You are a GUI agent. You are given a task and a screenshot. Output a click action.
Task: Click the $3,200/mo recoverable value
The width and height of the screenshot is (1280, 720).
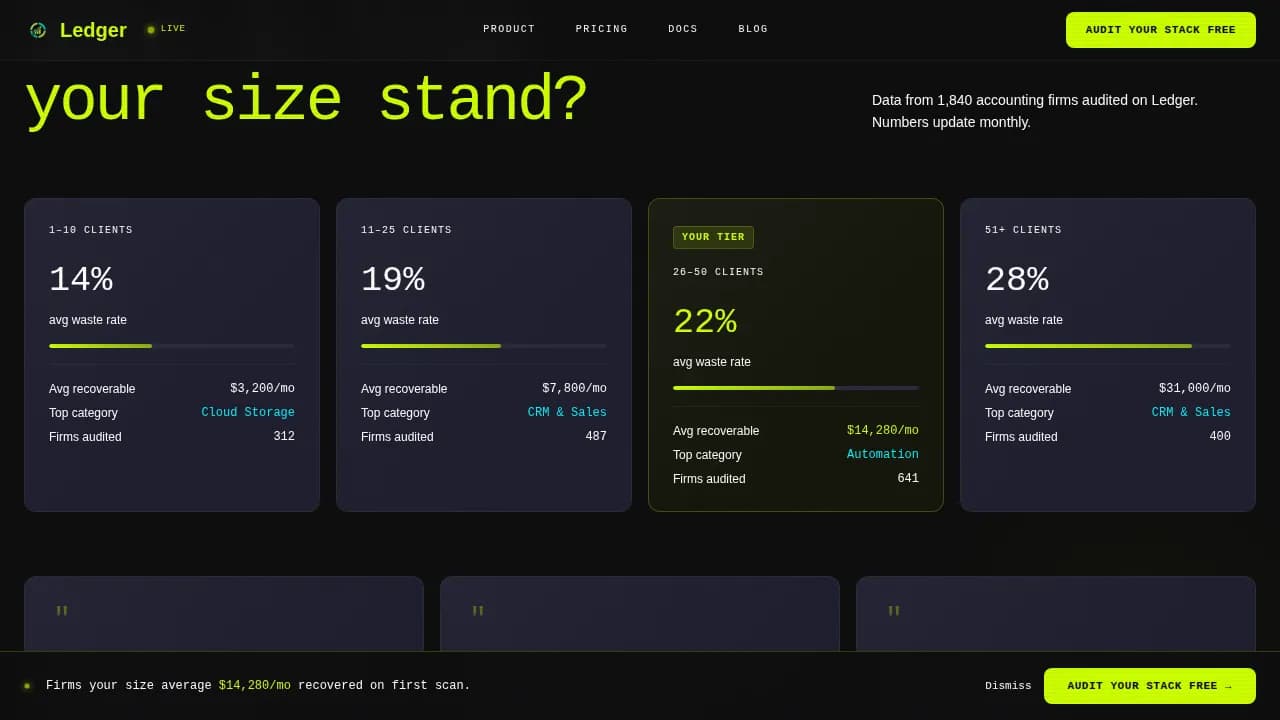(x=262, y=389)
